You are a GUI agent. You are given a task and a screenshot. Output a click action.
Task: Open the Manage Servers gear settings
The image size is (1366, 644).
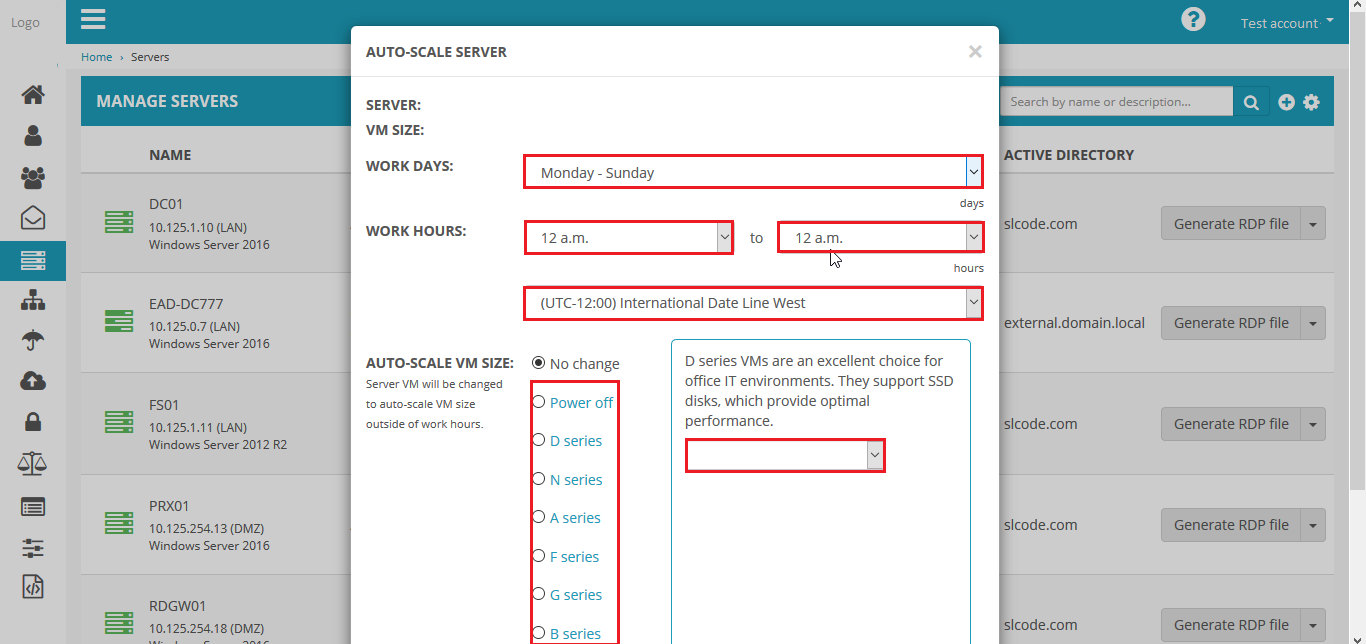pos(1312,102)
